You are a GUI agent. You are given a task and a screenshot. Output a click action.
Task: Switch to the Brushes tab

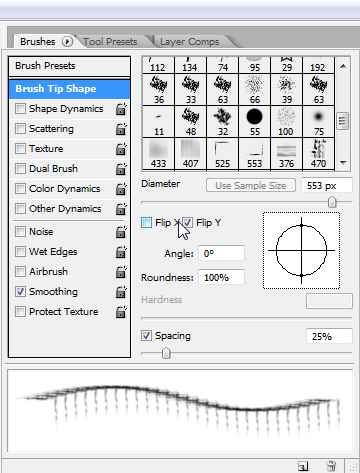click(38, 42)
